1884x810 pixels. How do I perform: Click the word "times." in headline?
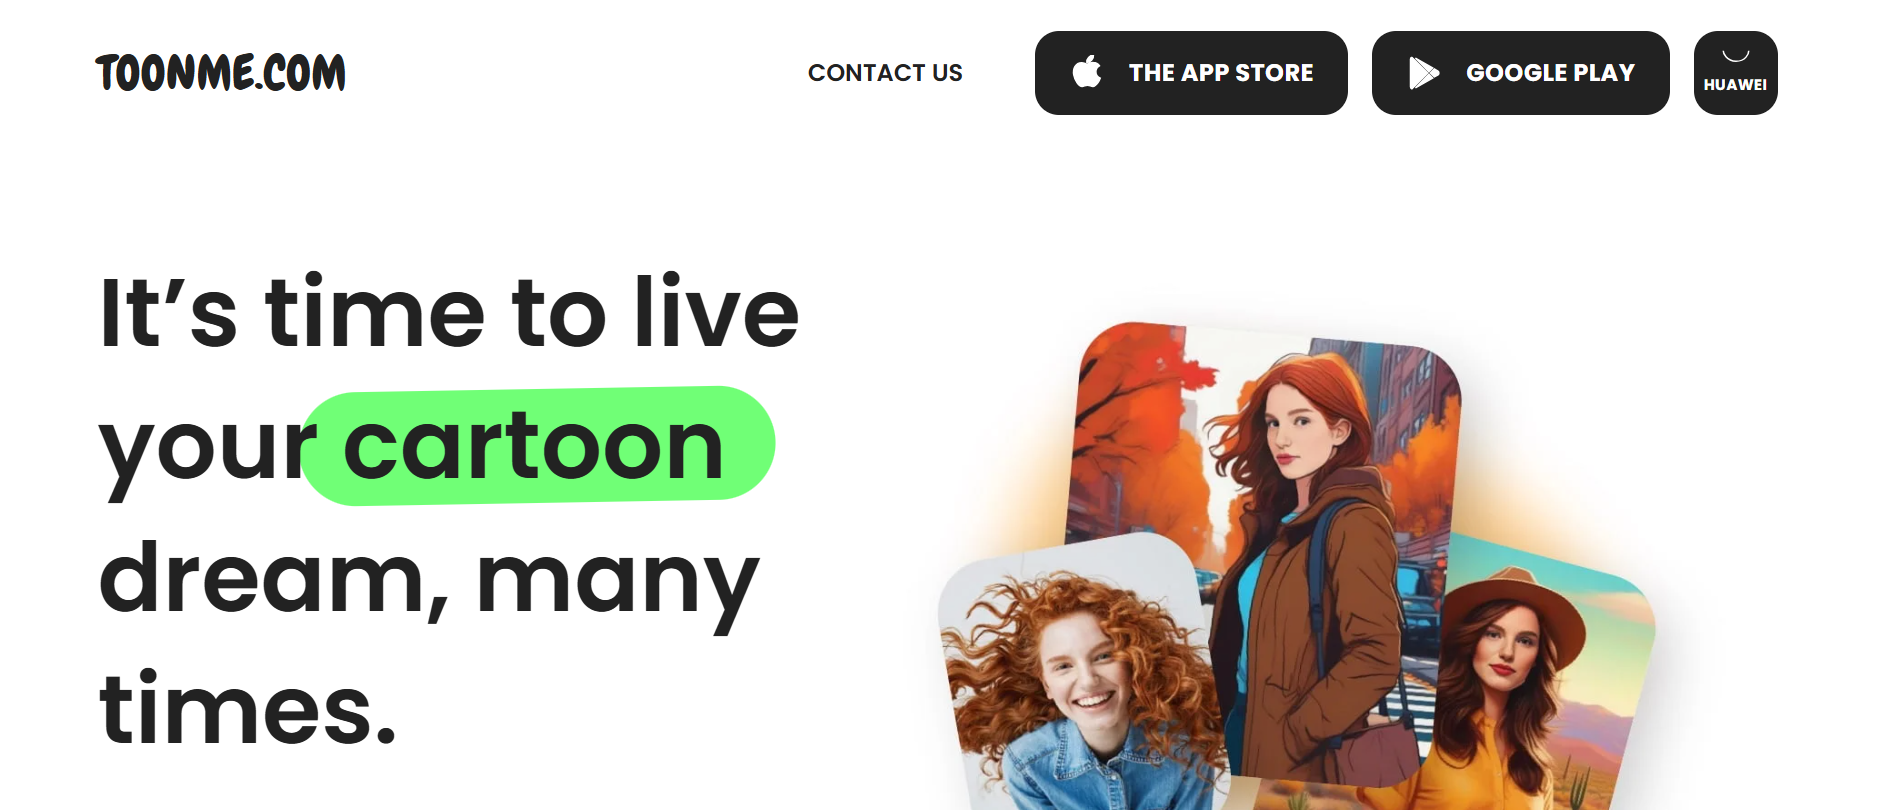(x=248, y=708)
